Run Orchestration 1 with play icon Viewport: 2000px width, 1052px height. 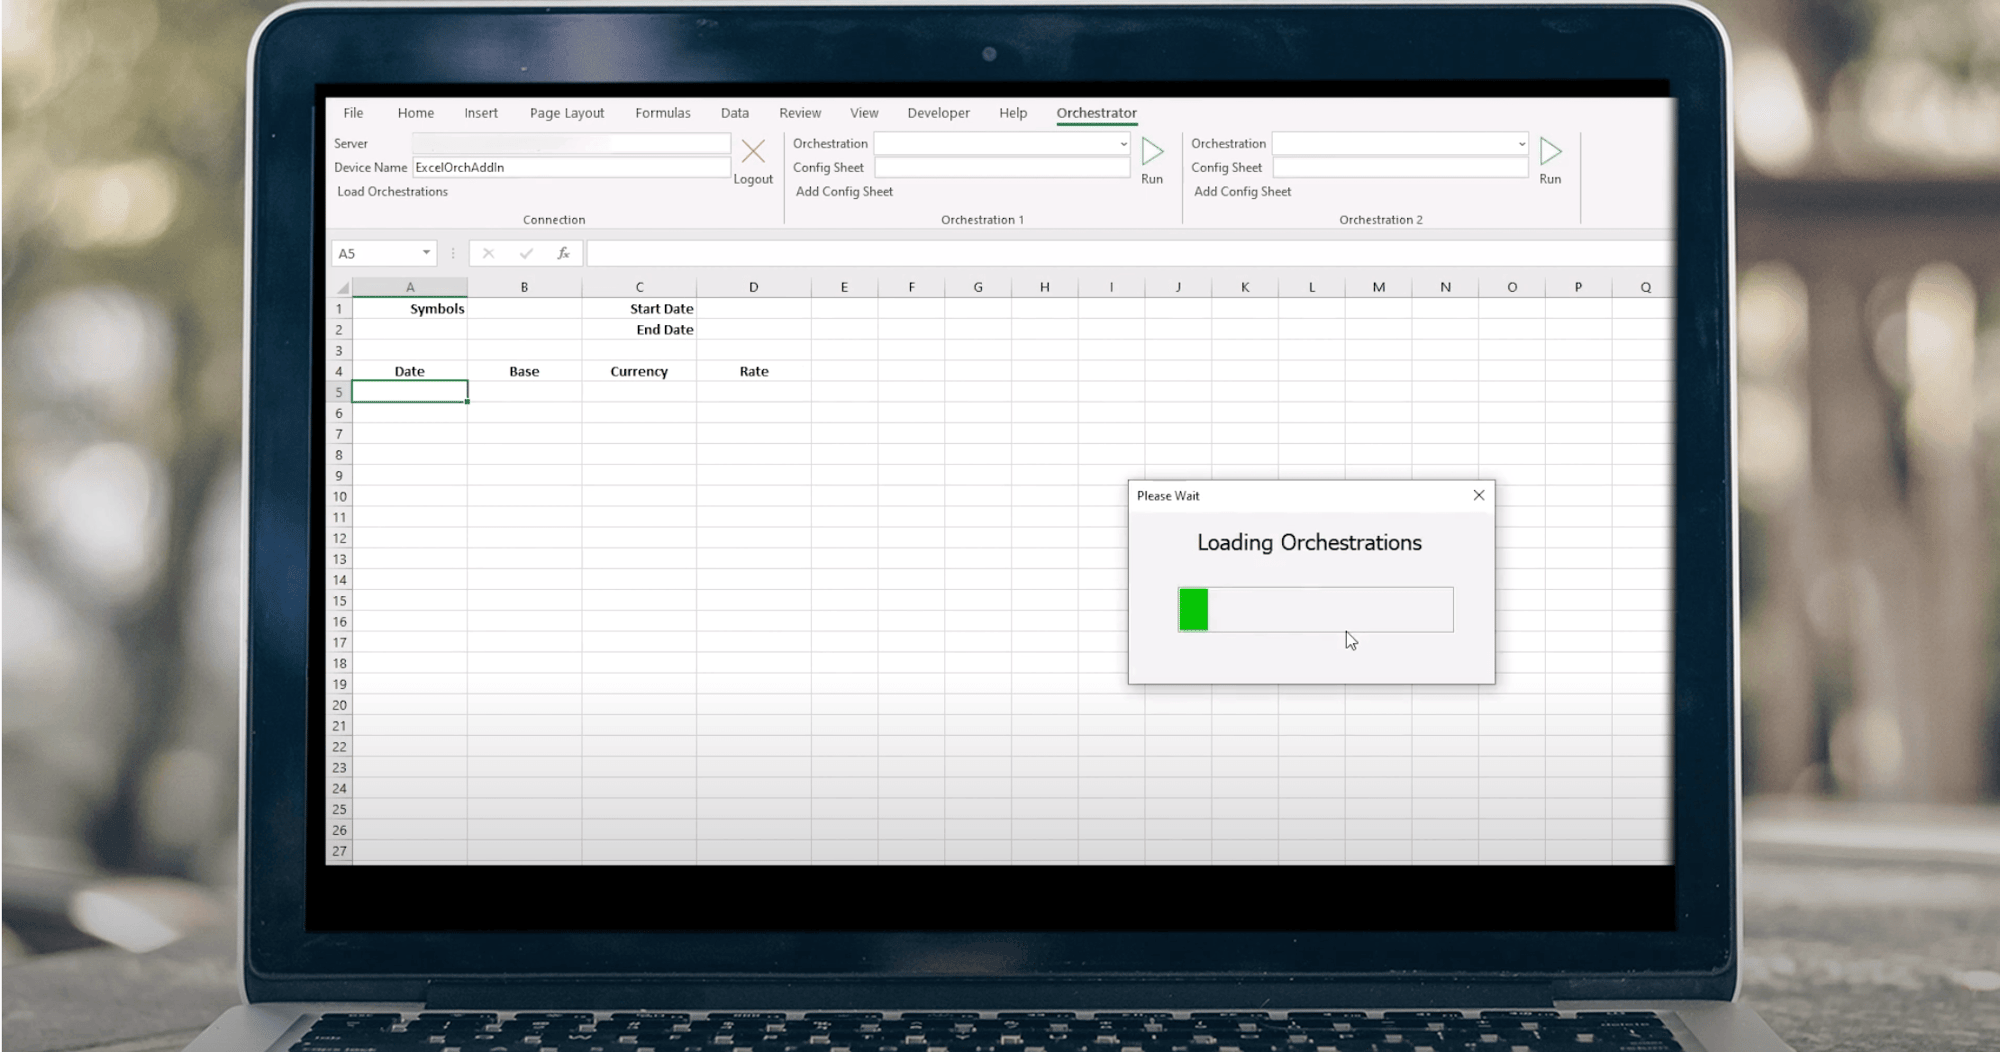[x=1152, y=152]
